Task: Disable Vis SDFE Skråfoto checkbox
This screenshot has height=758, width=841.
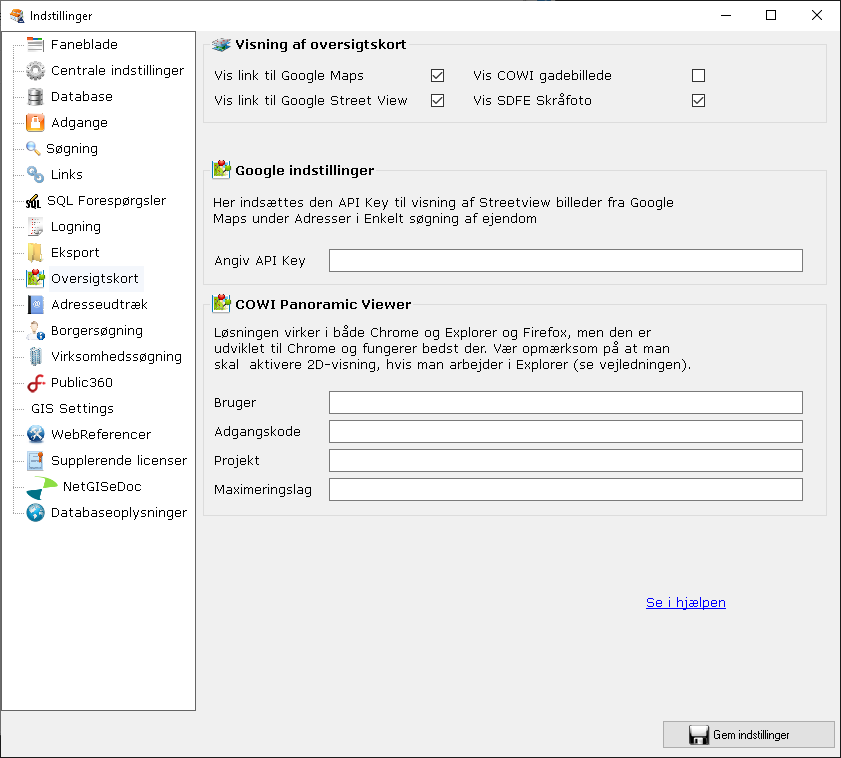Action: tap(699, 101)
